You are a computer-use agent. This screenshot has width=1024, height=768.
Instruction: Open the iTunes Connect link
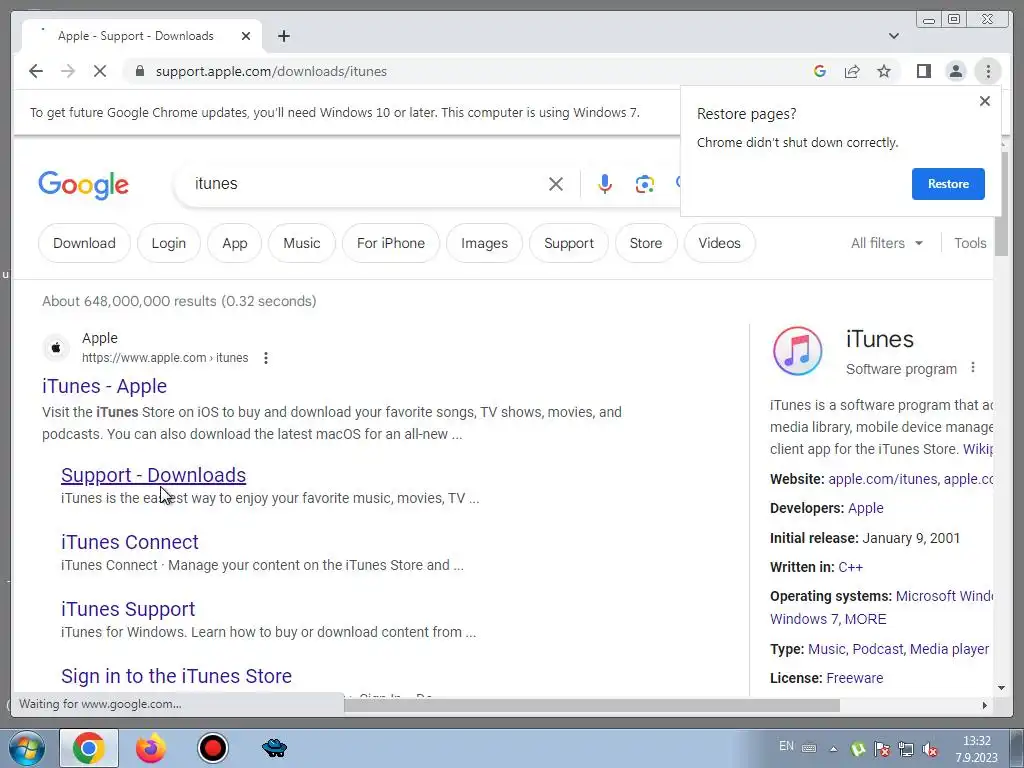pyautogui.click(x=129, y=542)
